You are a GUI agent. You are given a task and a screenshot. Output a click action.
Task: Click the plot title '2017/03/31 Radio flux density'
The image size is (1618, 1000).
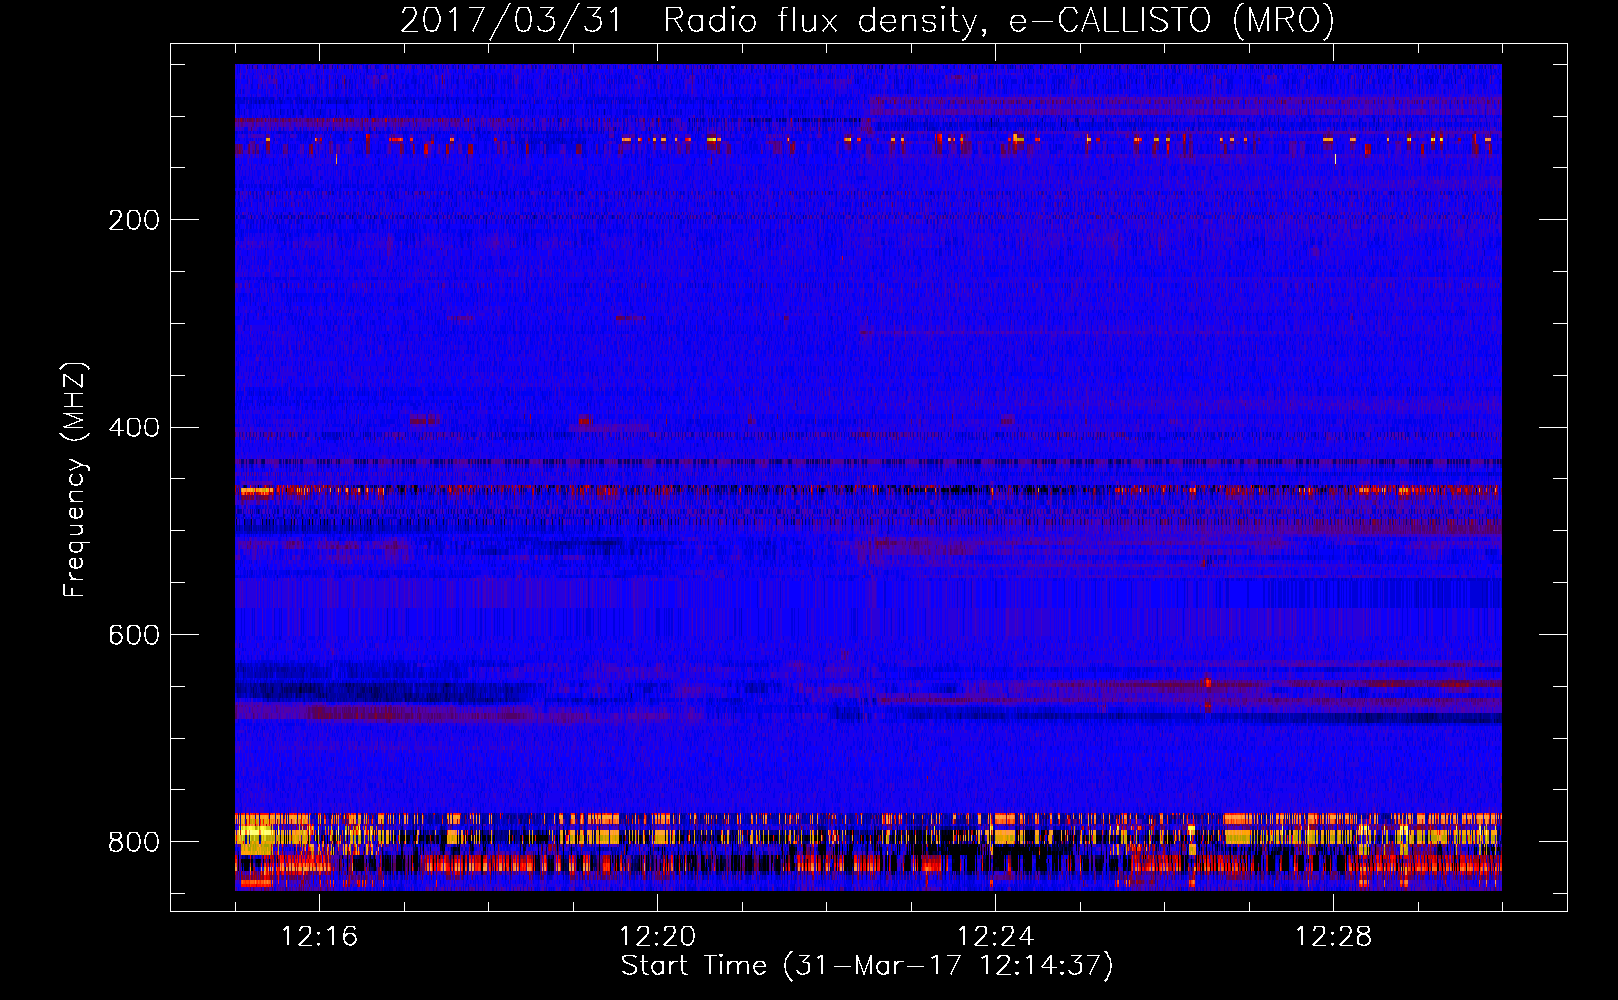867,20
